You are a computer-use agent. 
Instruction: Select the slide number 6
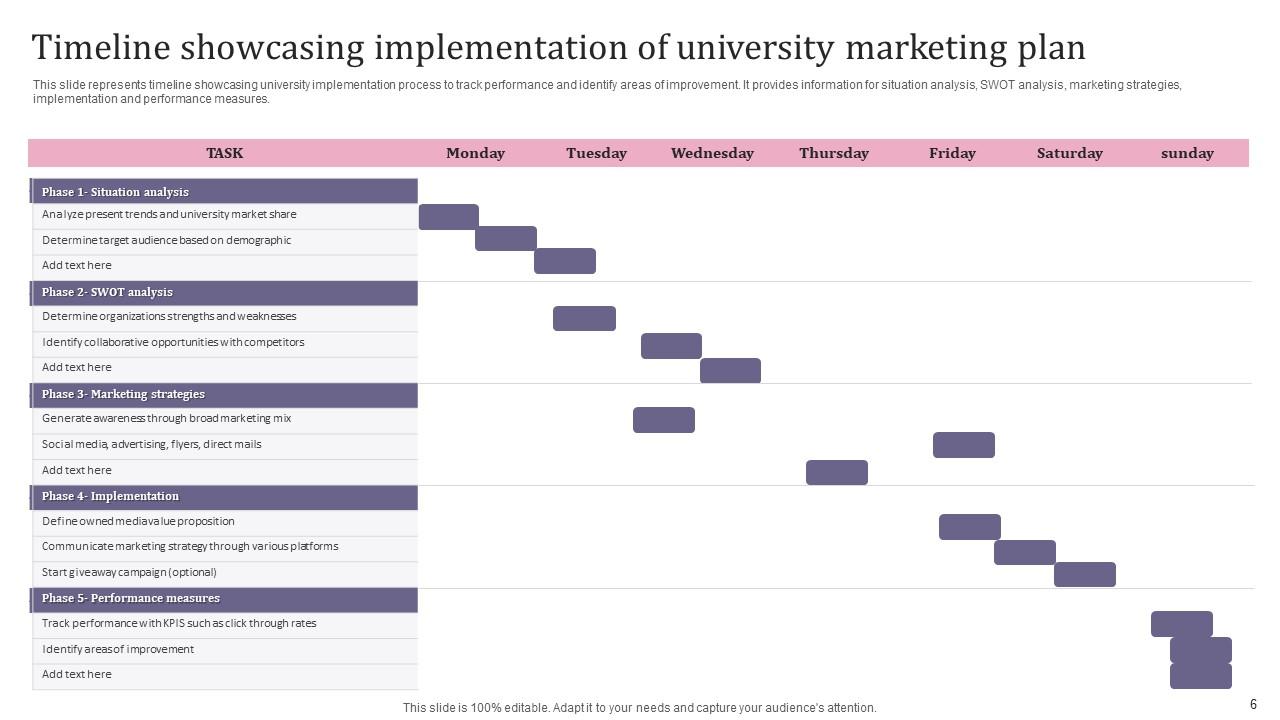1253,704
